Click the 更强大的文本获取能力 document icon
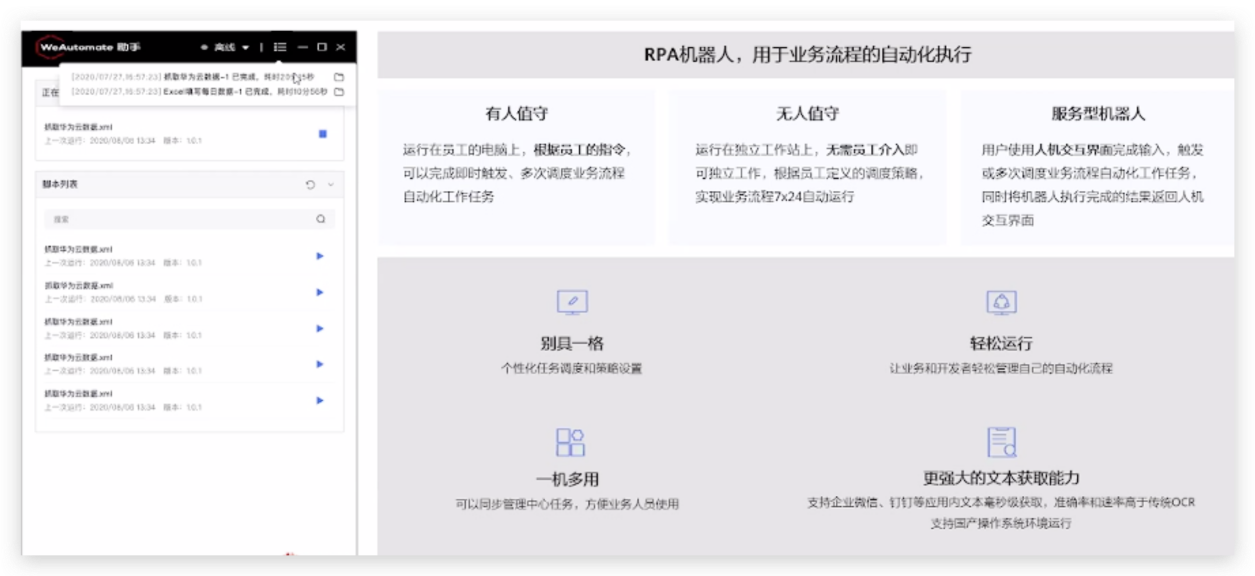The image size is (1255, 576). click(x=1001, y=442)
